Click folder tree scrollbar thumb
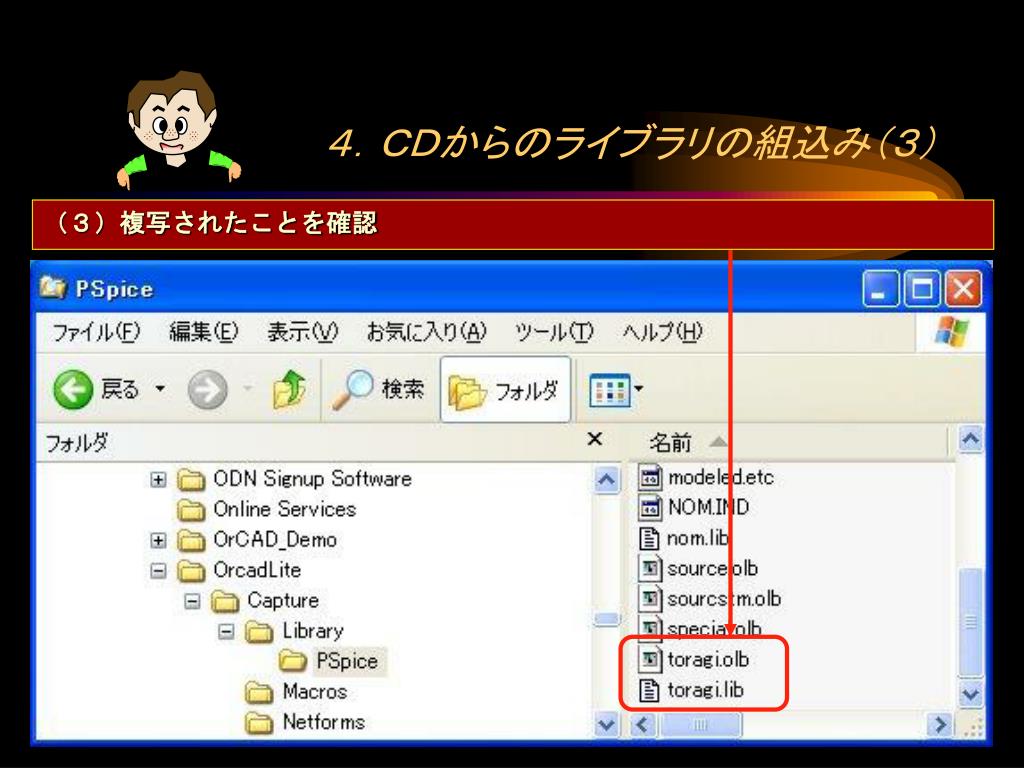This screenshot has width=1024, height=768. [x=606, y=618]
